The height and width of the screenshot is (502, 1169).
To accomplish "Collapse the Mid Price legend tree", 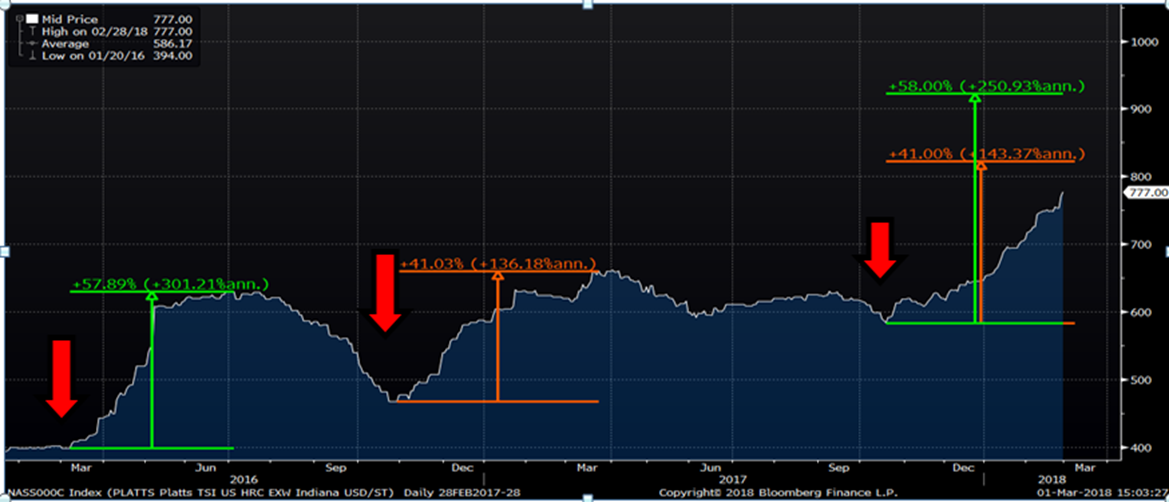I will pos(20,19).
